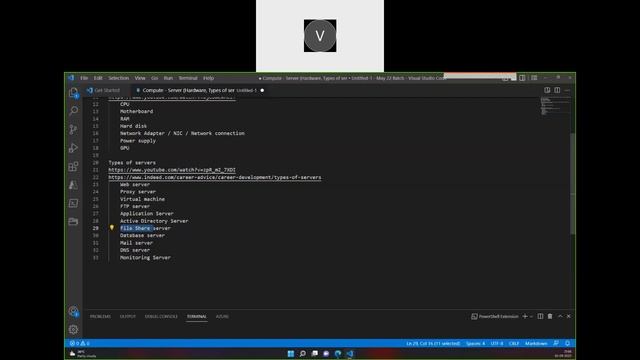
Task: Click the VS Code taskbar icon
Action: coord(350,353)
